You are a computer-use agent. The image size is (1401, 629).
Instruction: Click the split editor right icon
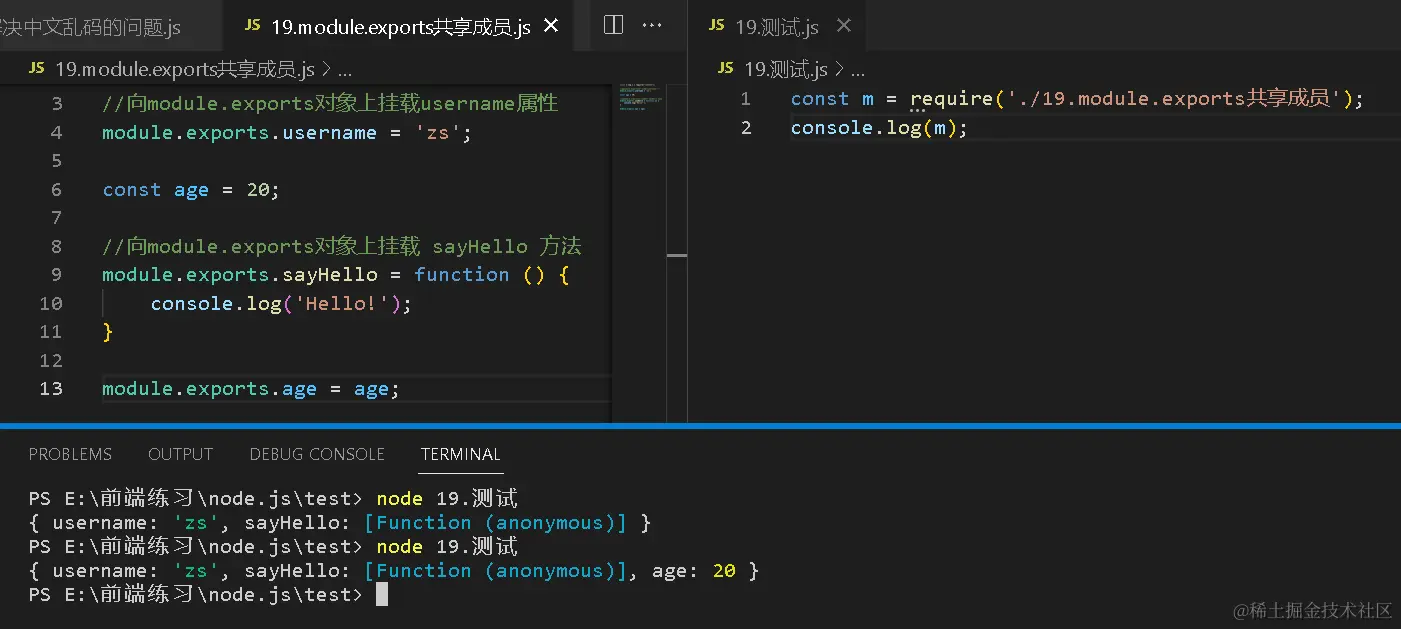(614, 25)
